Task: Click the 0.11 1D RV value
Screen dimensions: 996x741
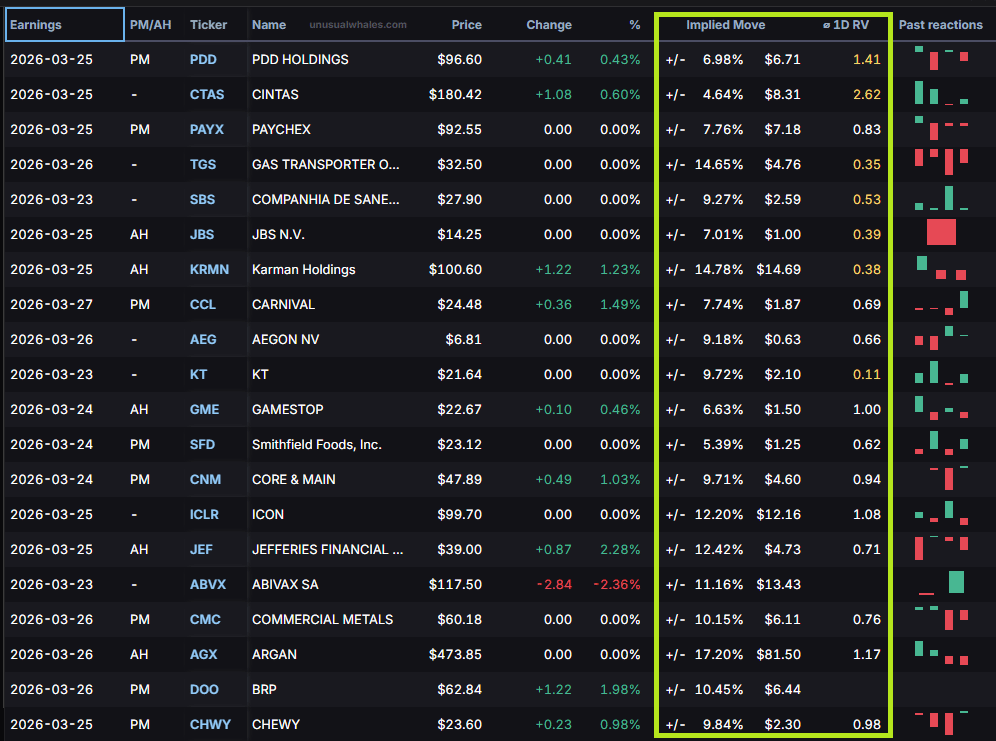Action: [x=866, y=374]
